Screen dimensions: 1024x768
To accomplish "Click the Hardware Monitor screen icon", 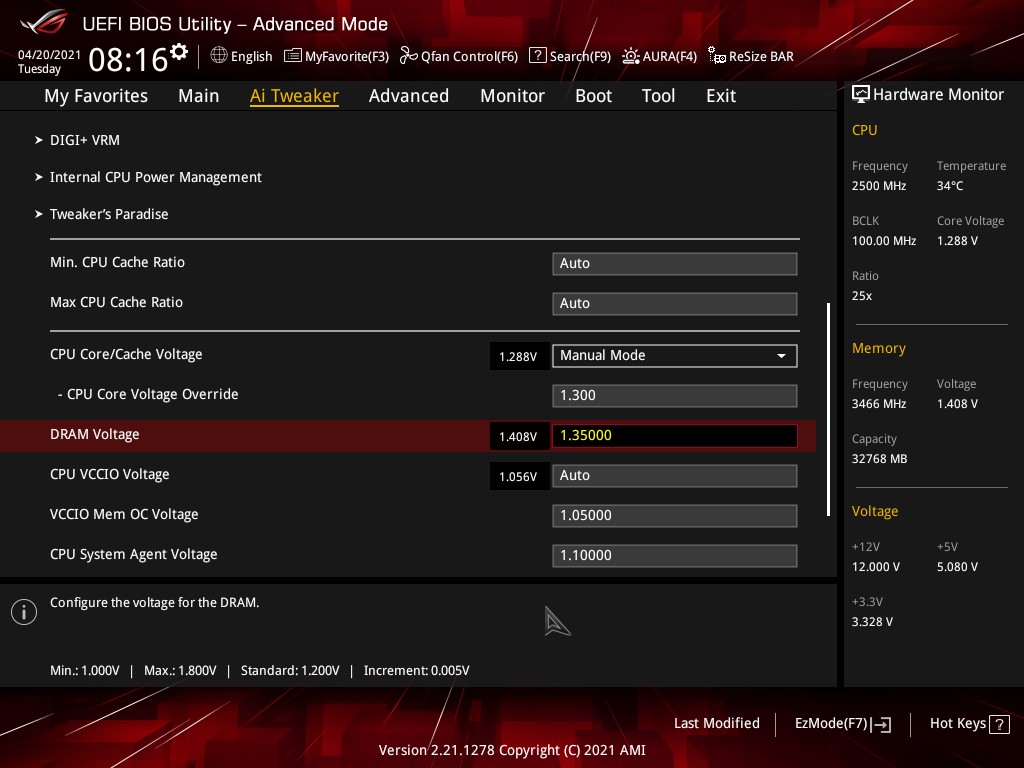I will [861, 94].
